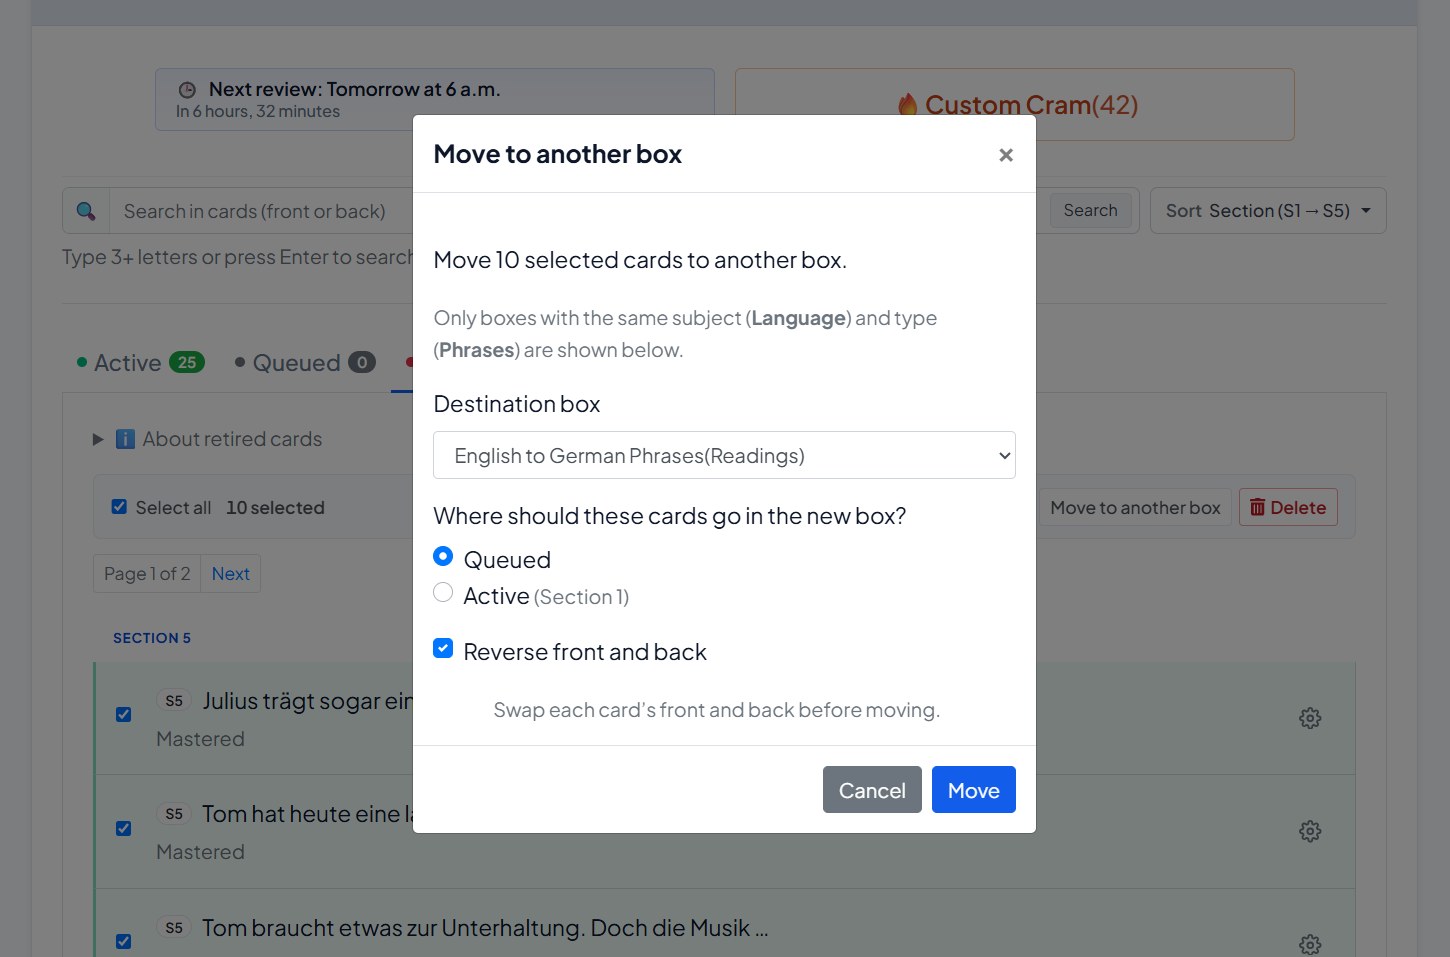Image resolution: width=1450 pixels, height=957 pixels.
Task: Close the Move to another box dialog
Action: [x=1006, y=155]
